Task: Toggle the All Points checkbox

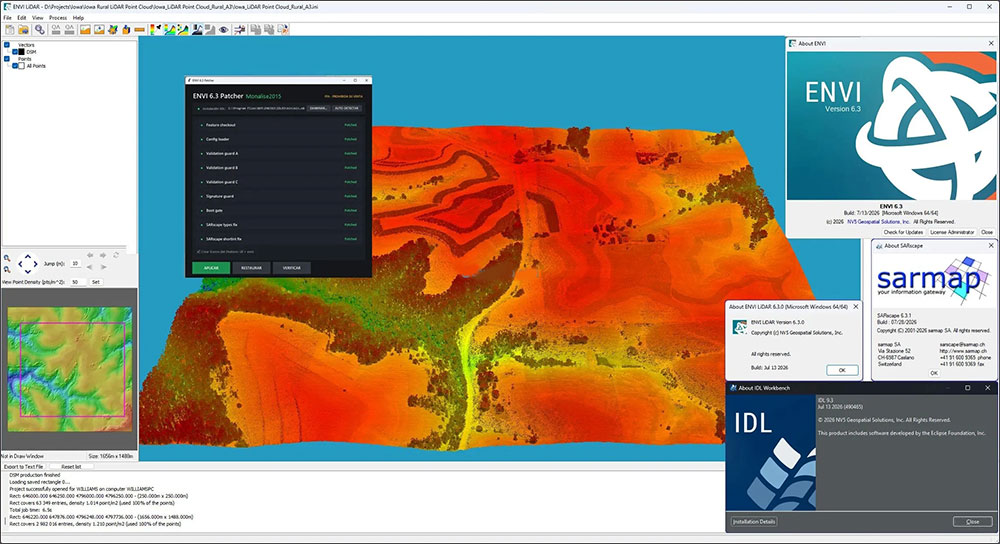Action: [15, 66]
